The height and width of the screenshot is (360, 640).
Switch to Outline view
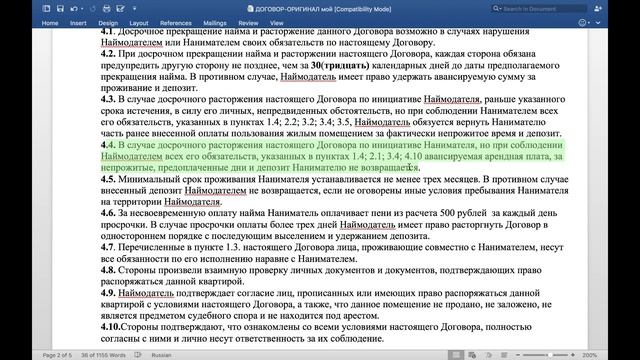pos(489,355)
